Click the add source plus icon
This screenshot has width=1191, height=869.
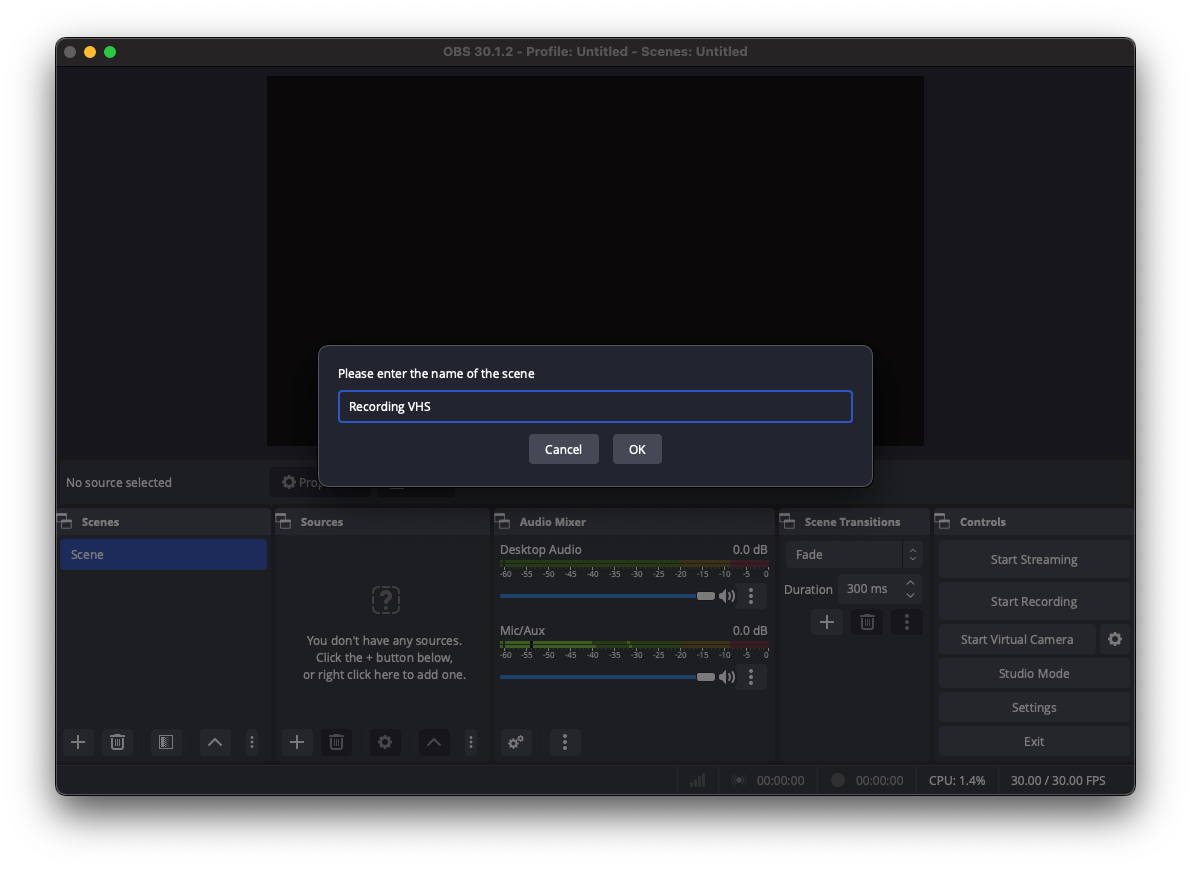pyautogui.click(x=296, y=742)
